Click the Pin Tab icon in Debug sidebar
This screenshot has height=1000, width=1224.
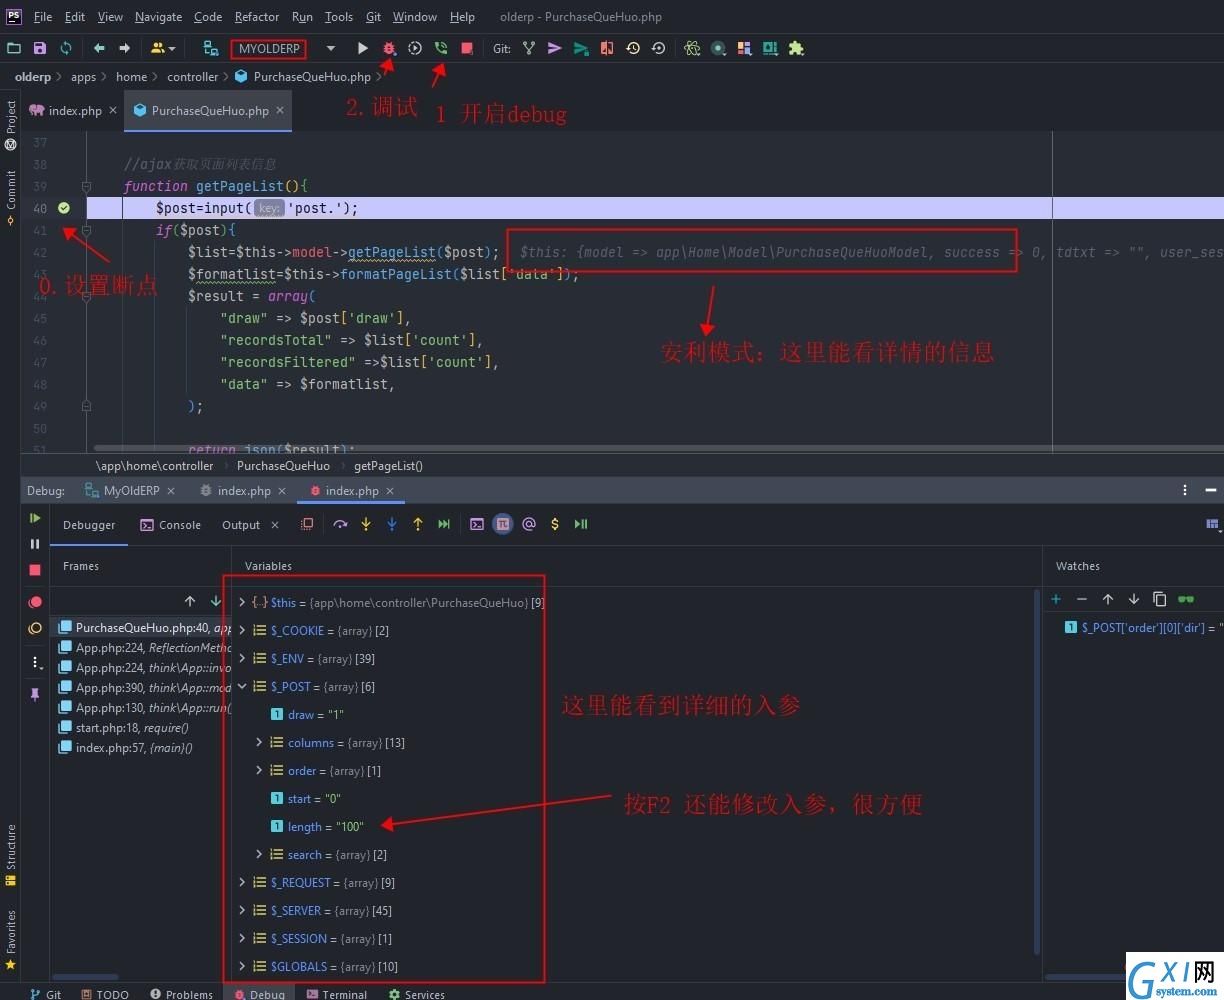pos(35,694)
